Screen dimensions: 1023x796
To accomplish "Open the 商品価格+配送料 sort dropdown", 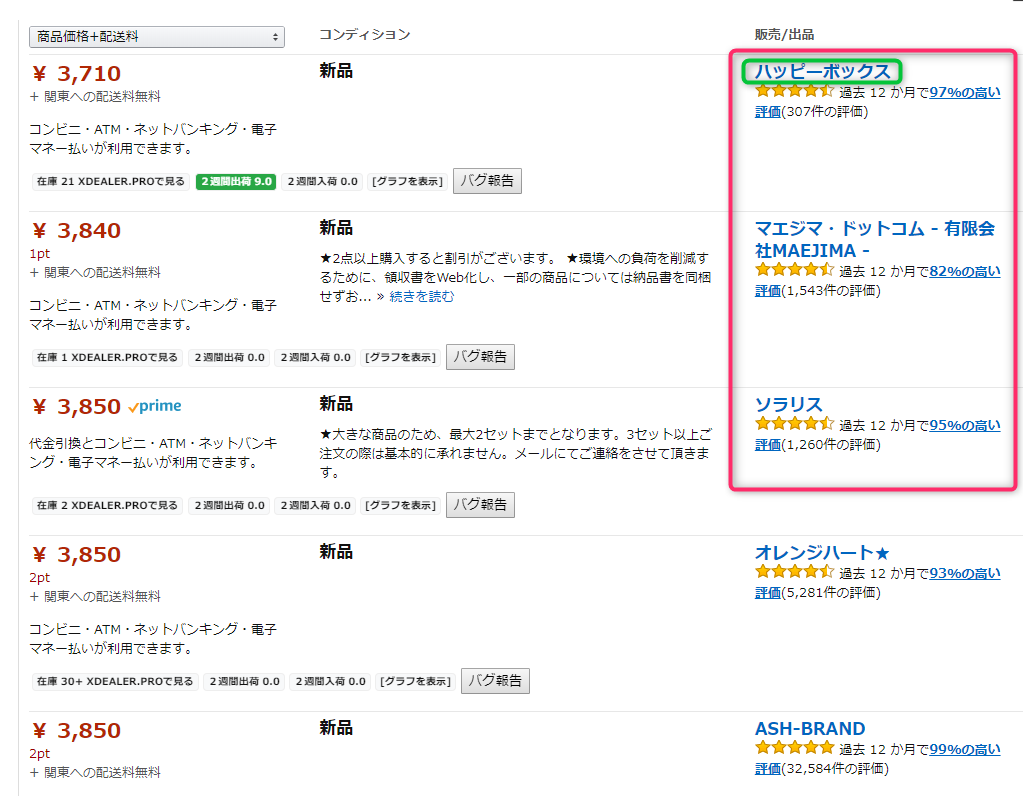I will pos(157,37).
